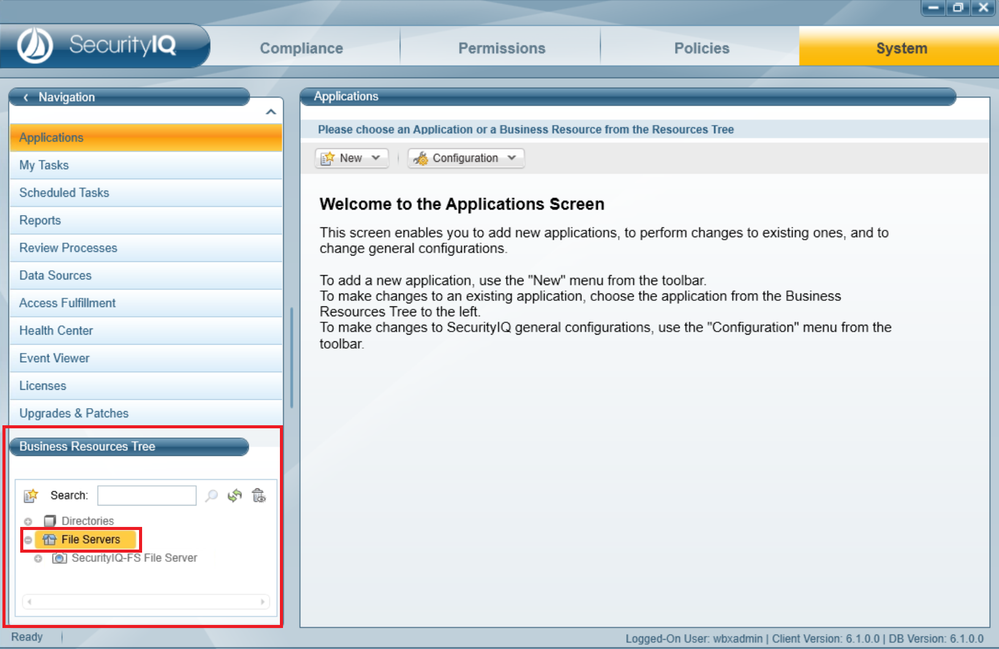Select Reports in the navigation panel

[x=40, y=220]
